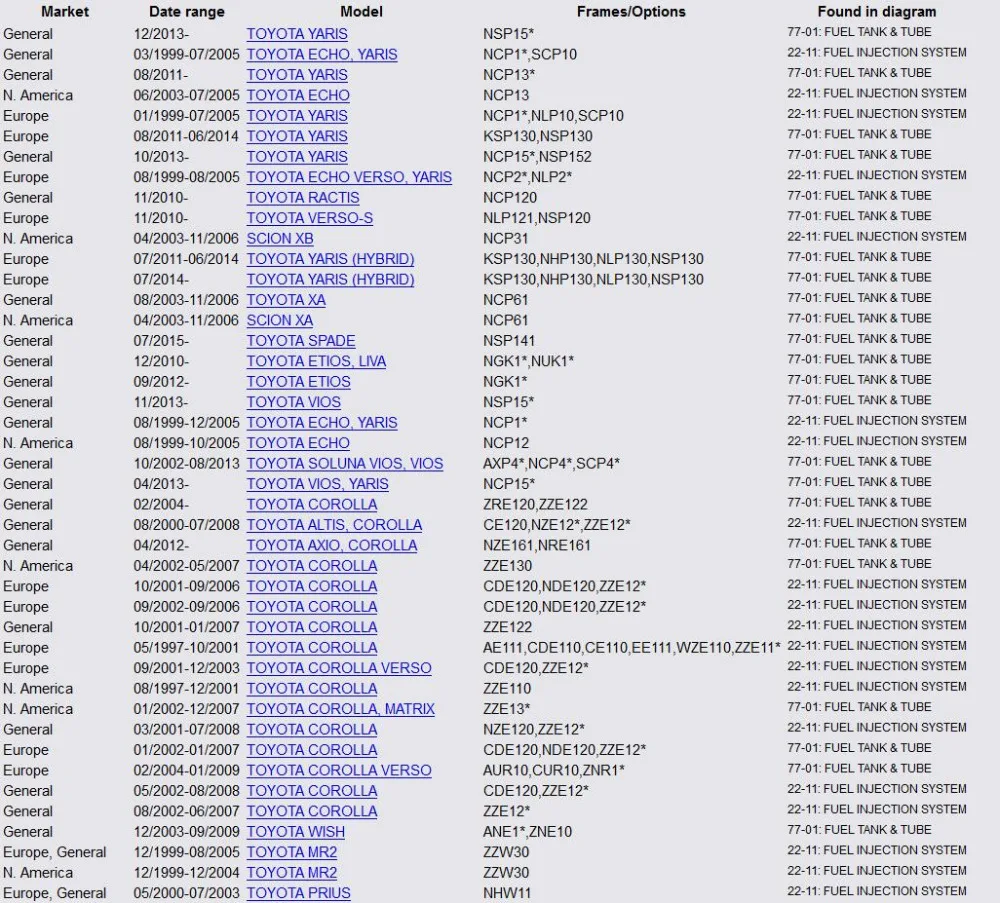Screen dimensions: 1000x903
Task: Open the TOYOTA ETIOS, LIVA link
Action: 316,361
